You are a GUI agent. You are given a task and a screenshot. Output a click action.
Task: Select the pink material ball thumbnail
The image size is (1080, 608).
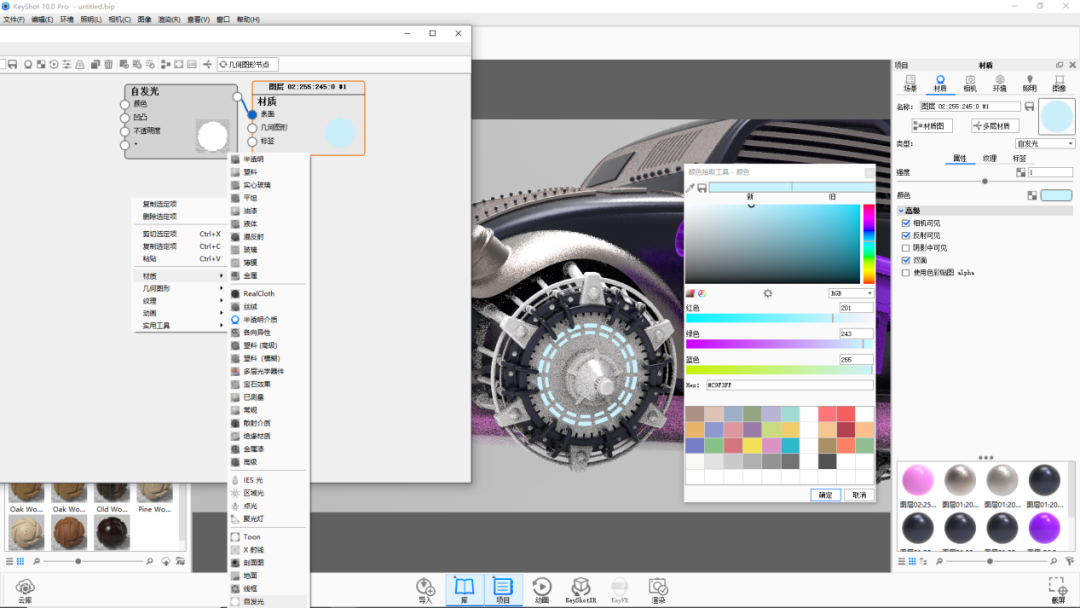point(917,481)
